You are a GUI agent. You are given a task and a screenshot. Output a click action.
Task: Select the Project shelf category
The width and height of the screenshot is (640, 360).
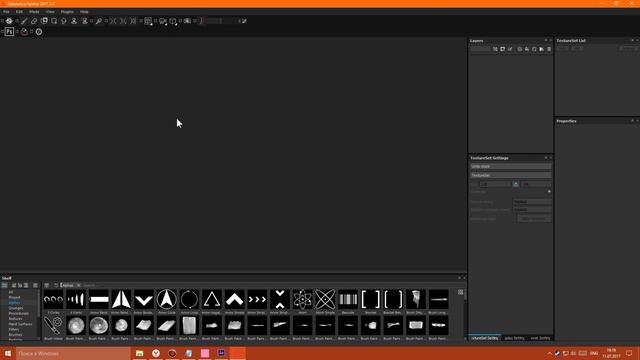pos(14,298)
